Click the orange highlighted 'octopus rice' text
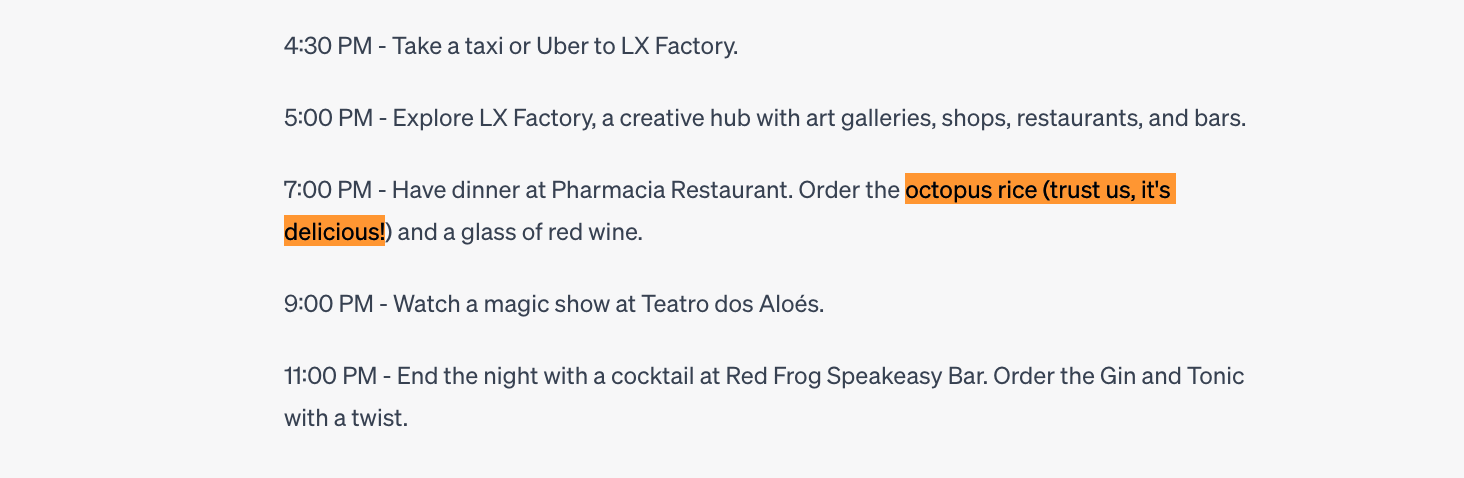The width and height of the screenshot is (1464, 478). (x=971, y=190)
